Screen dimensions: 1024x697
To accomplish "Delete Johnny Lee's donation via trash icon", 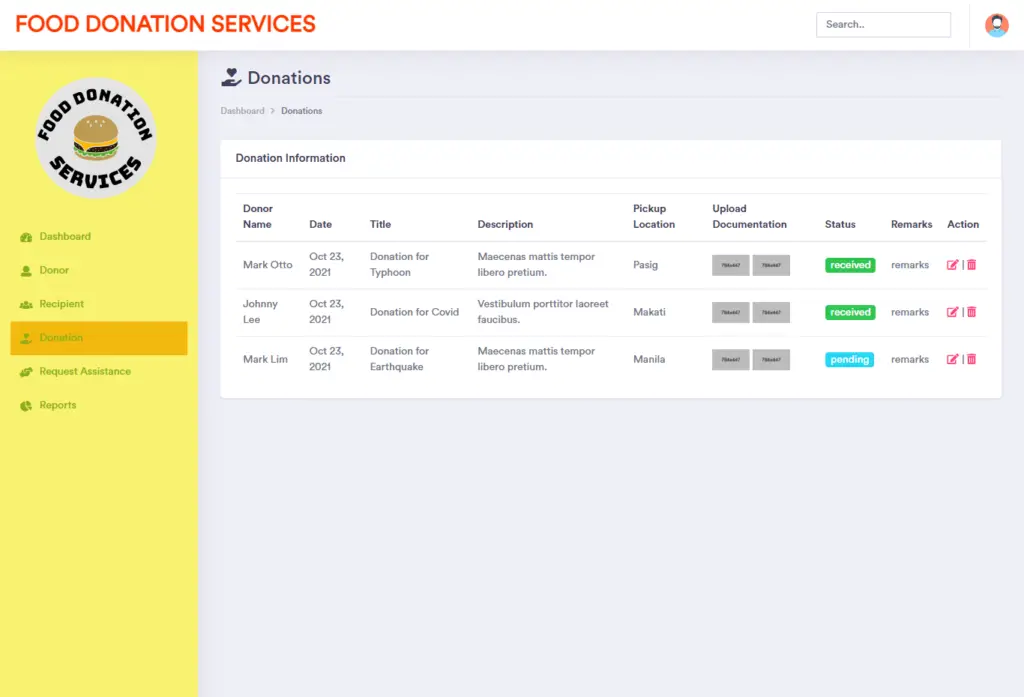I will 970,312.
